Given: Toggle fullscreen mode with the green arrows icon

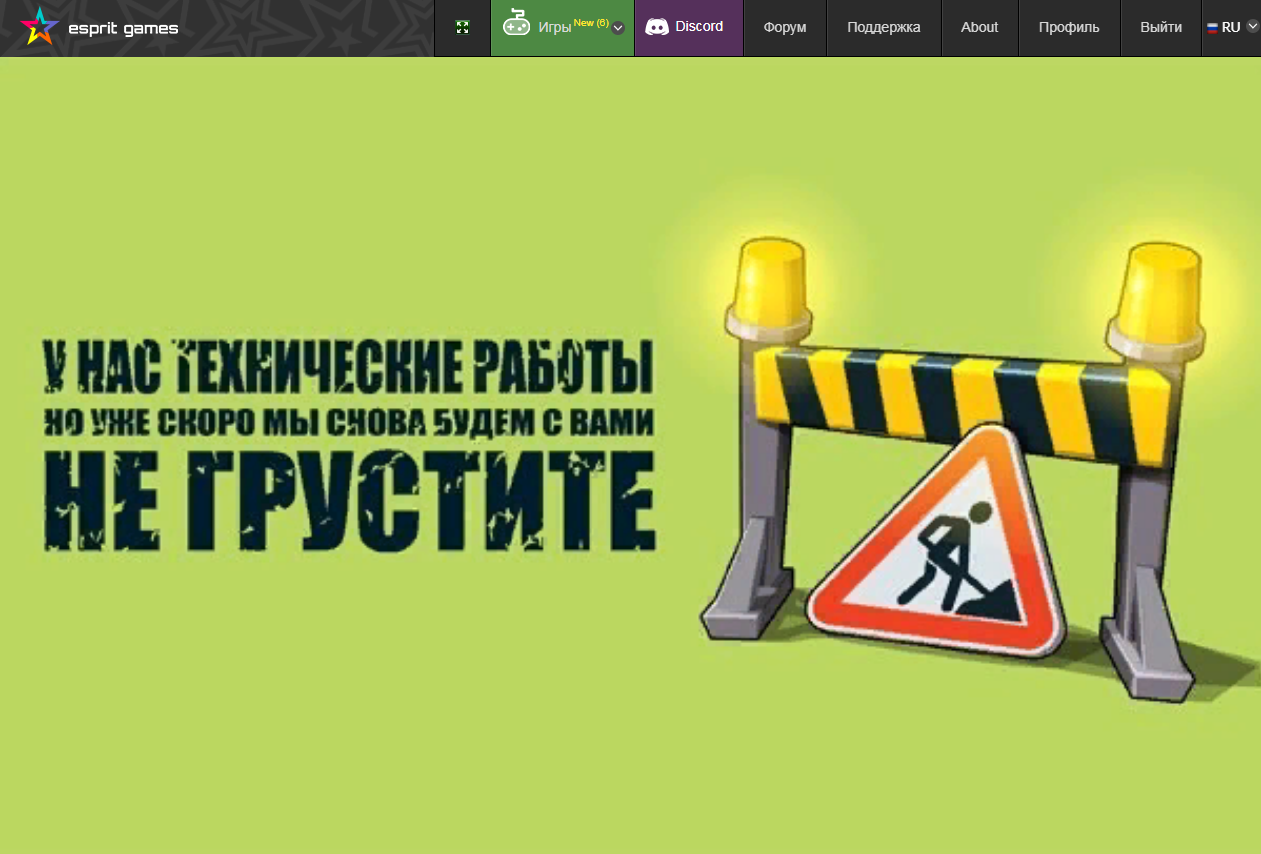Looking at the screenshot, I should coord(462,28).
